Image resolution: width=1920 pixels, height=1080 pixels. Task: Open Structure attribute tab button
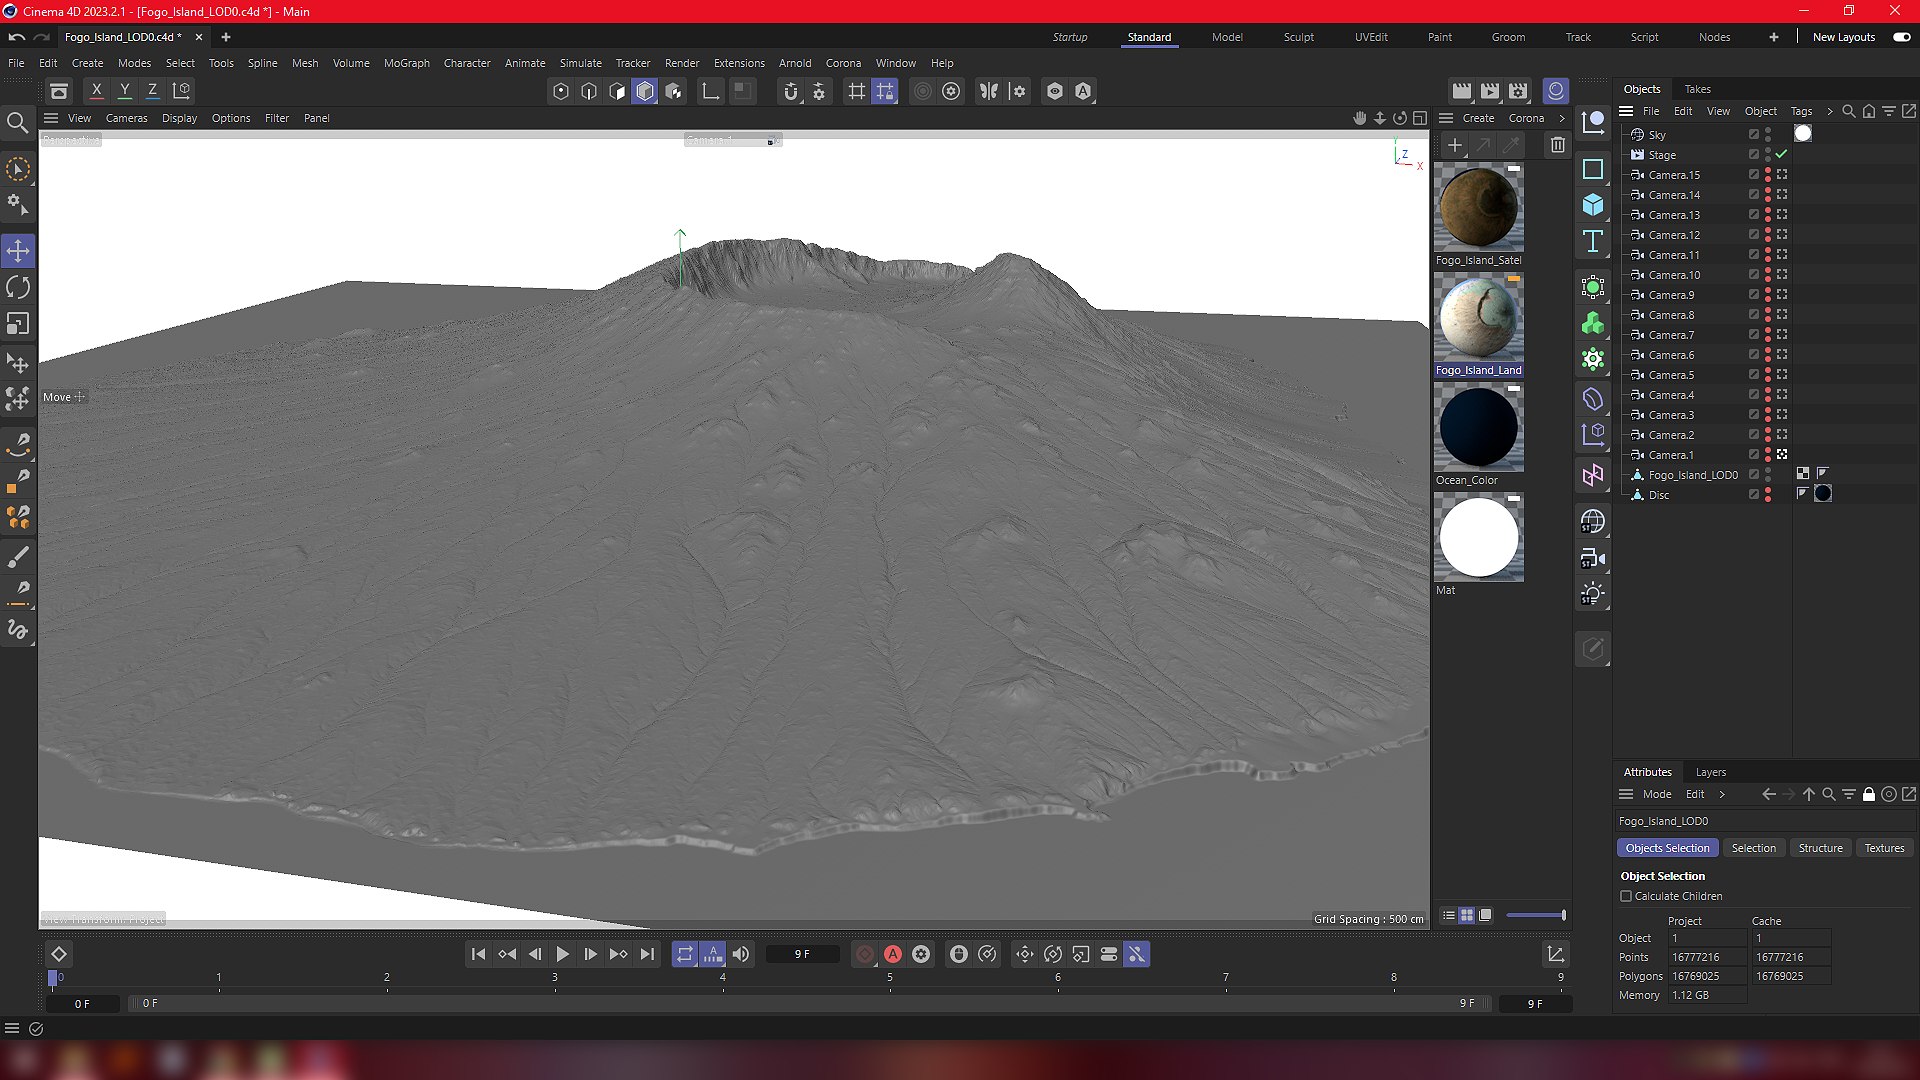(1820, 848)
